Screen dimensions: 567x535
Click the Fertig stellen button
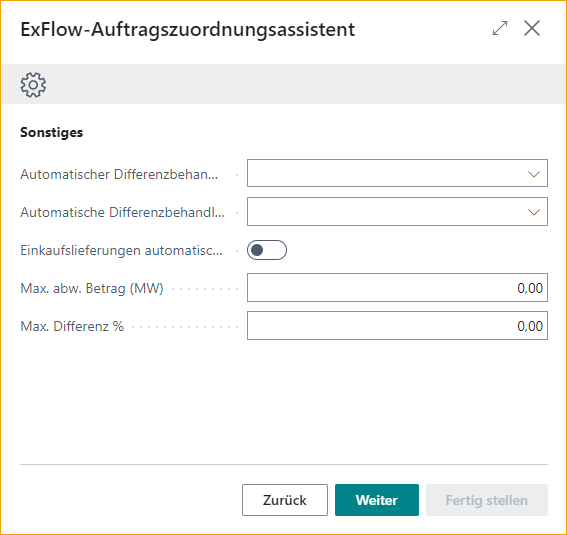487,500
